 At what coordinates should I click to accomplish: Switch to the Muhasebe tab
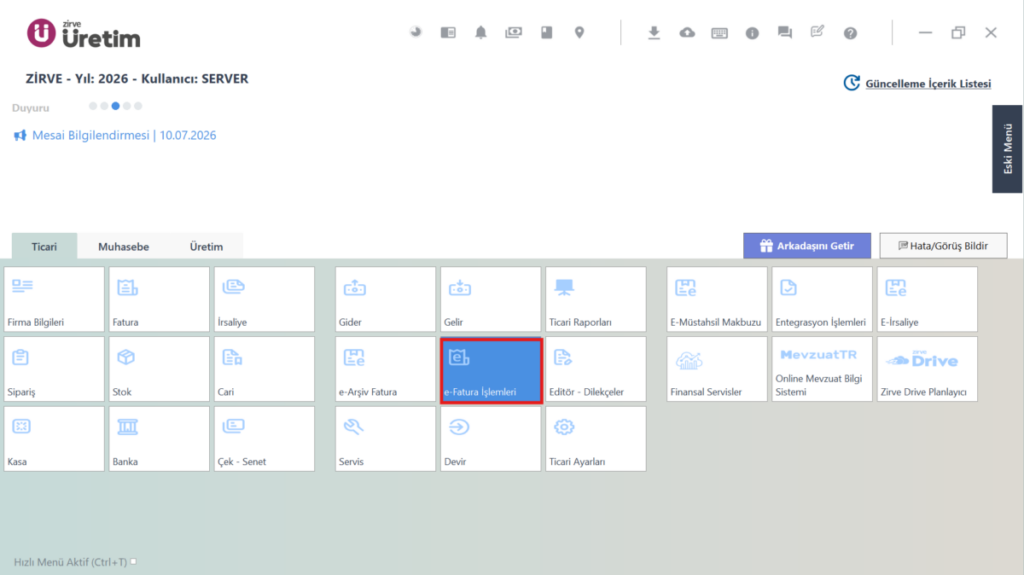tap(123, 246)
